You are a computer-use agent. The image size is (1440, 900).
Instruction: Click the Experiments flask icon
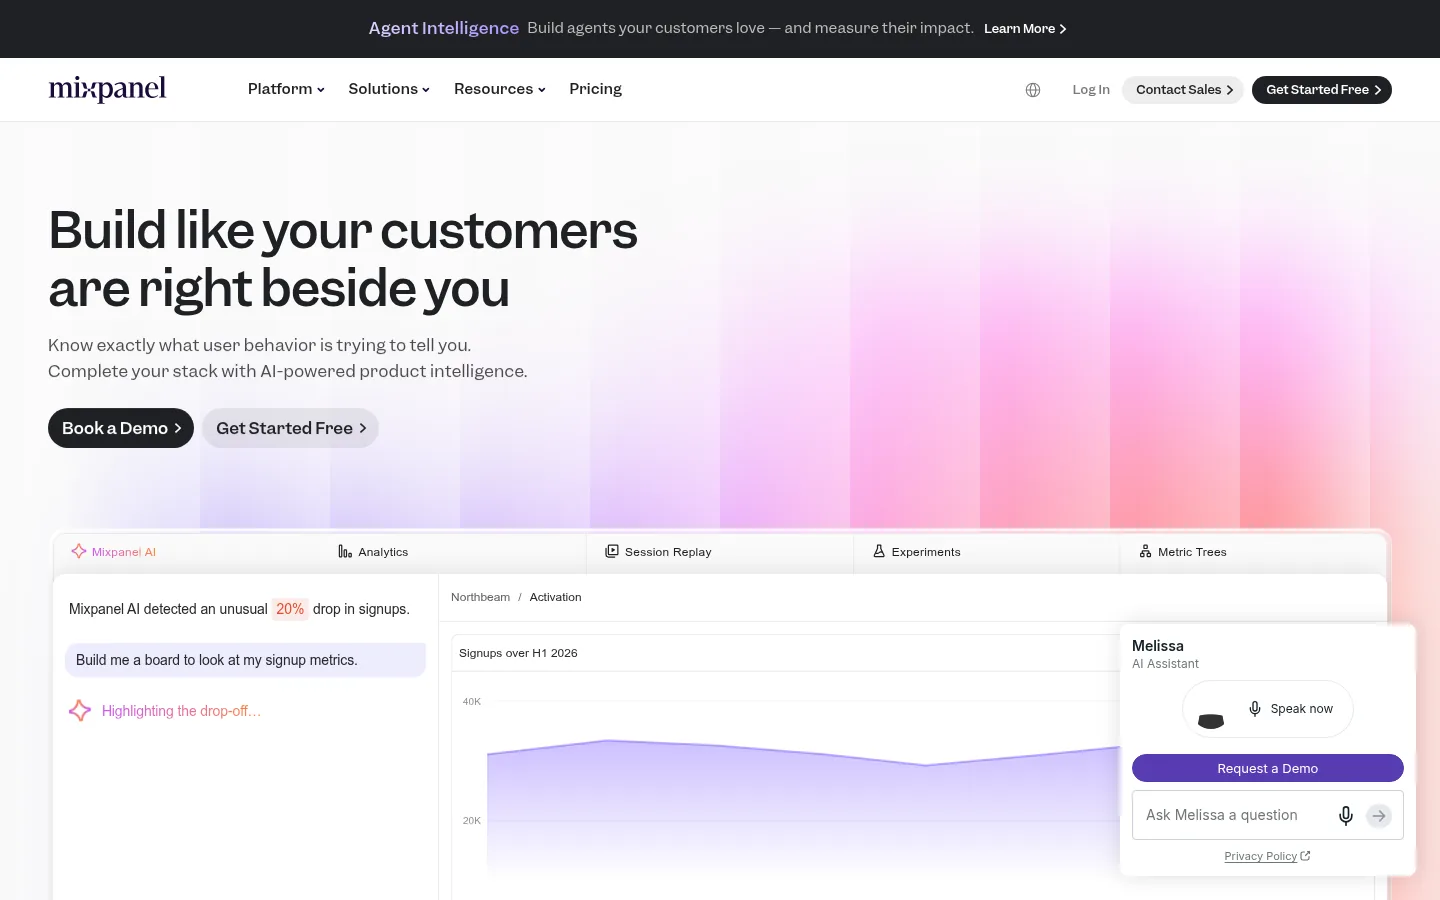(x=879, y=551)
